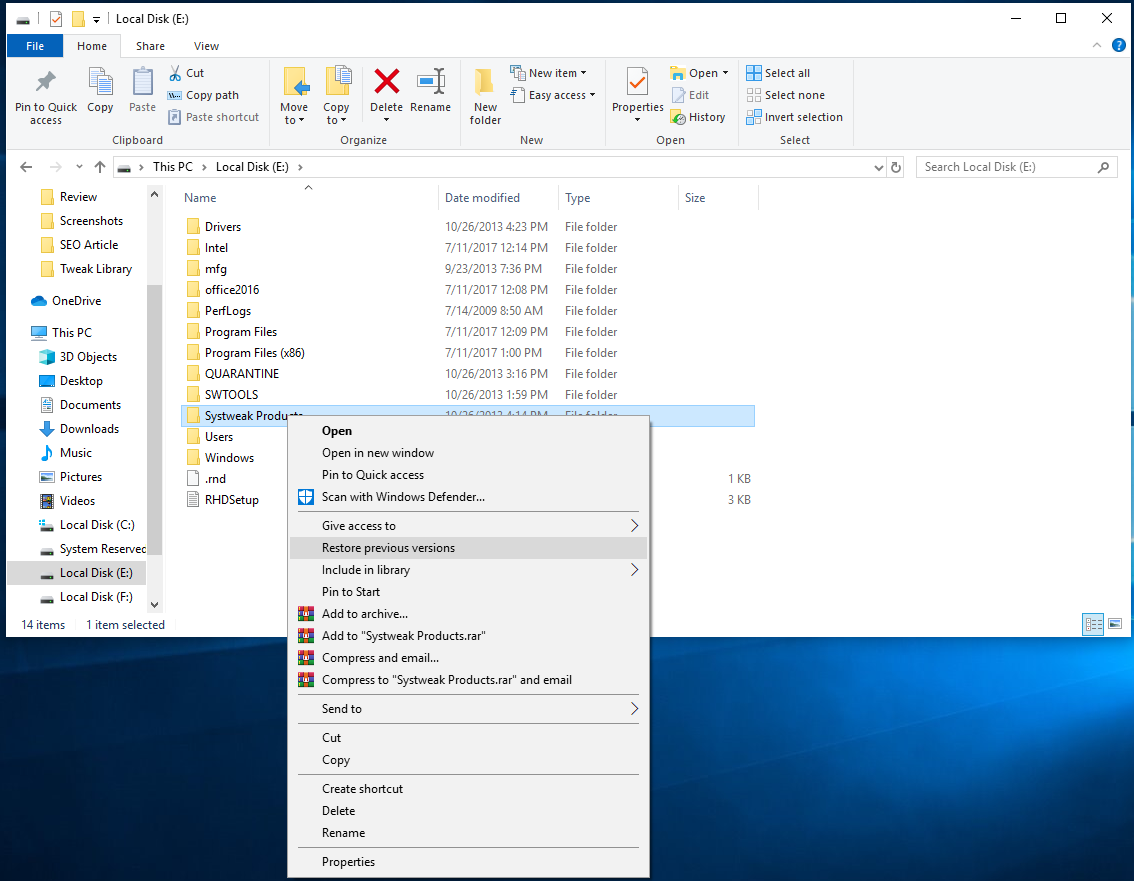This screenshot has height=881, width=1134.
Task: Expand the Open button dropdown arrow
Action: 725,73
